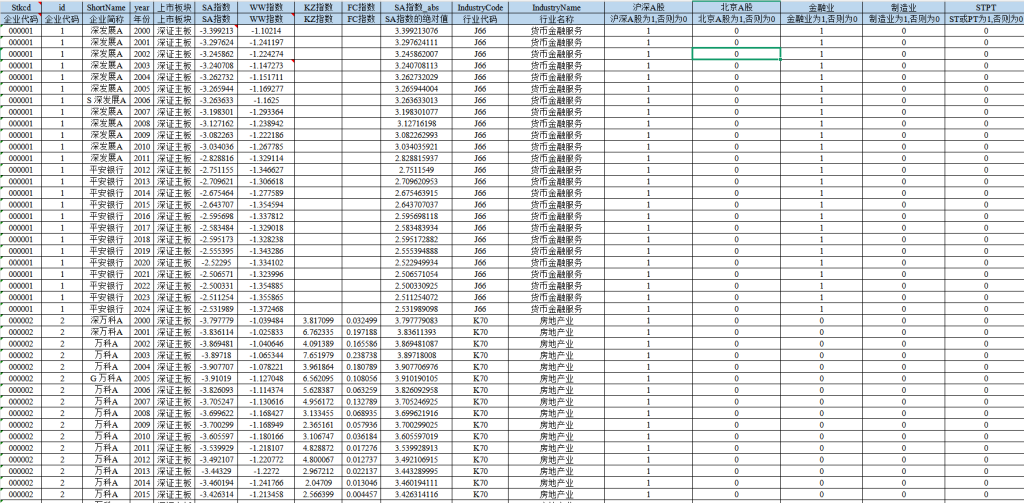Screen dimensions: 1024x503
Task: Select absolute value cell 3.399213076
Action: [x=417, y=31]
